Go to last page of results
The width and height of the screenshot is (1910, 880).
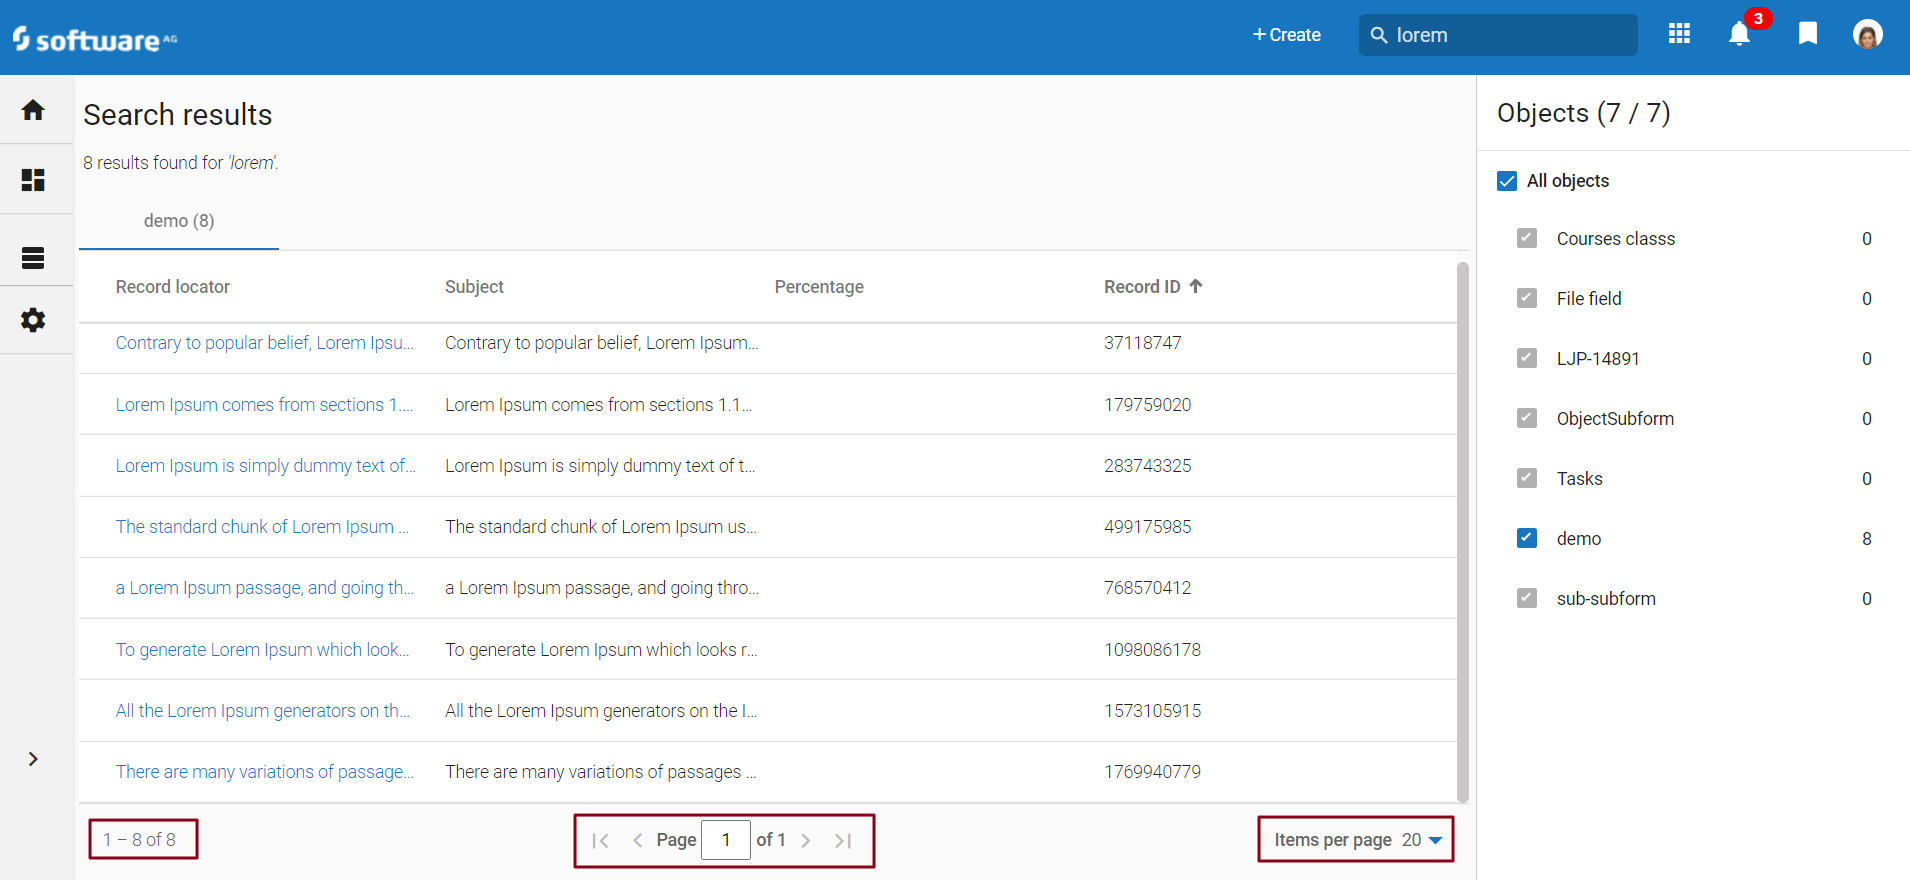843,841
